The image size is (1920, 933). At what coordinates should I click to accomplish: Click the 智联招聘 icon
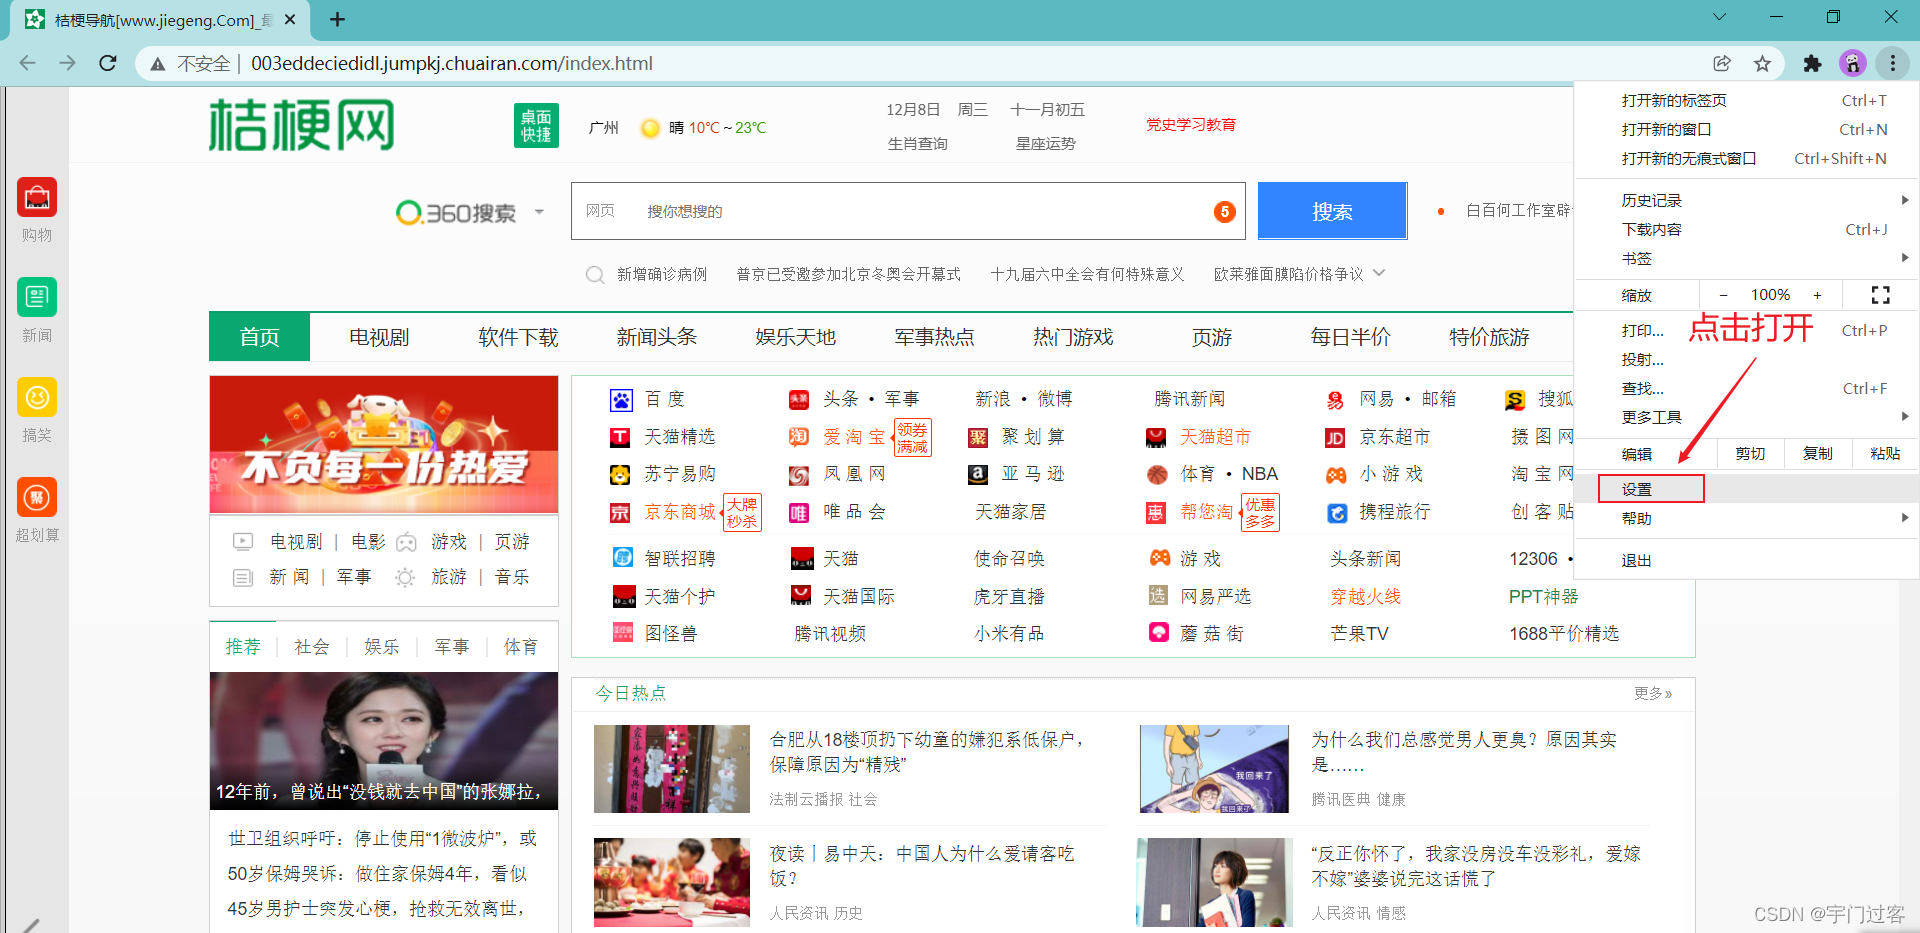(x=622, y=557)
